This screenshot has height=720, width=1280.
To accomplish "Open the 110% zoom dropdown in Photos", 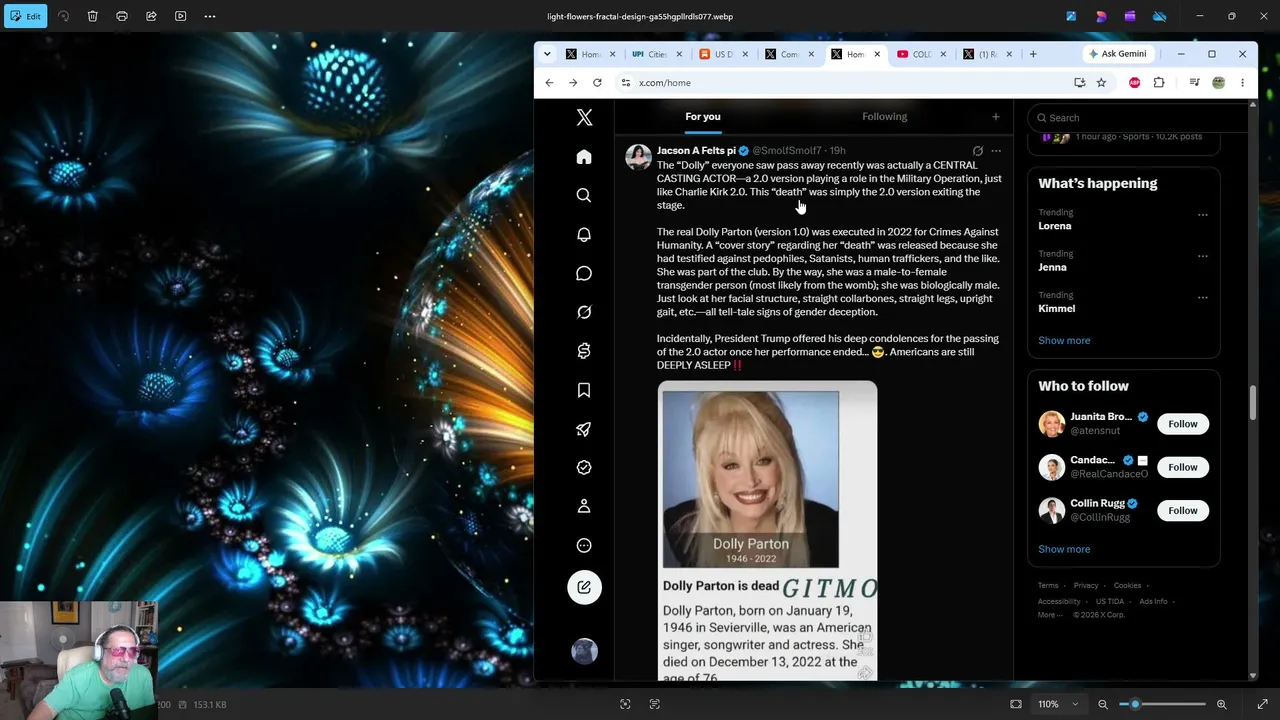I will point(1058,704).
